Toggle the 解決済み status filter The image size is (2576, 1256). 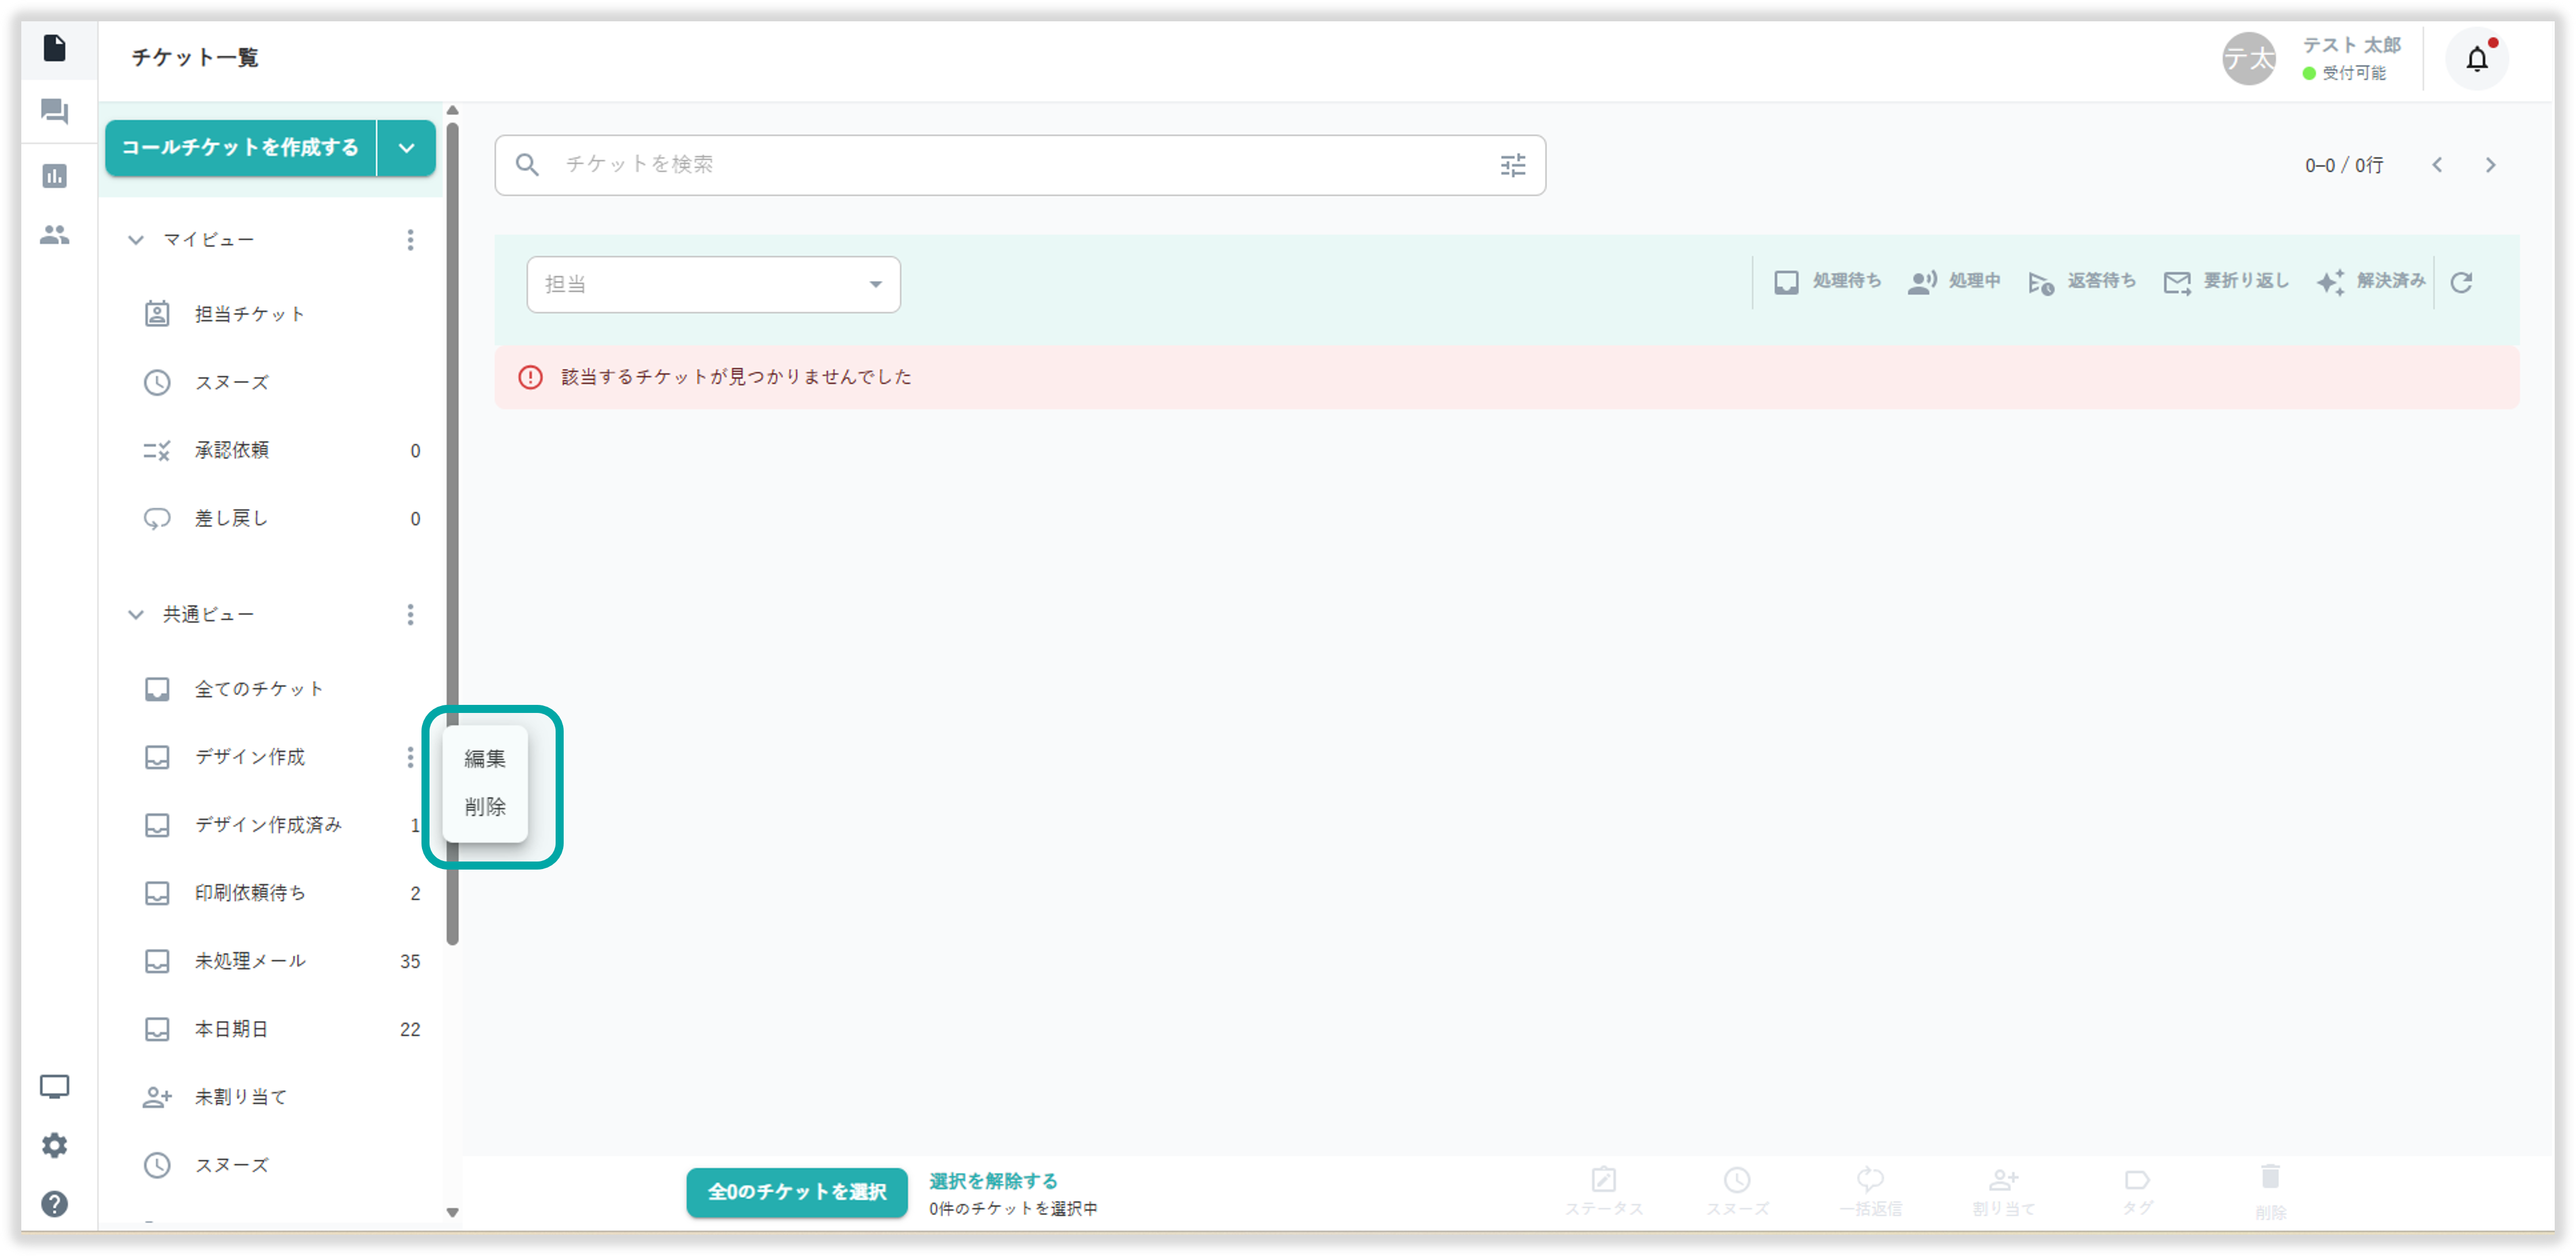click(x=2371, y=282)
